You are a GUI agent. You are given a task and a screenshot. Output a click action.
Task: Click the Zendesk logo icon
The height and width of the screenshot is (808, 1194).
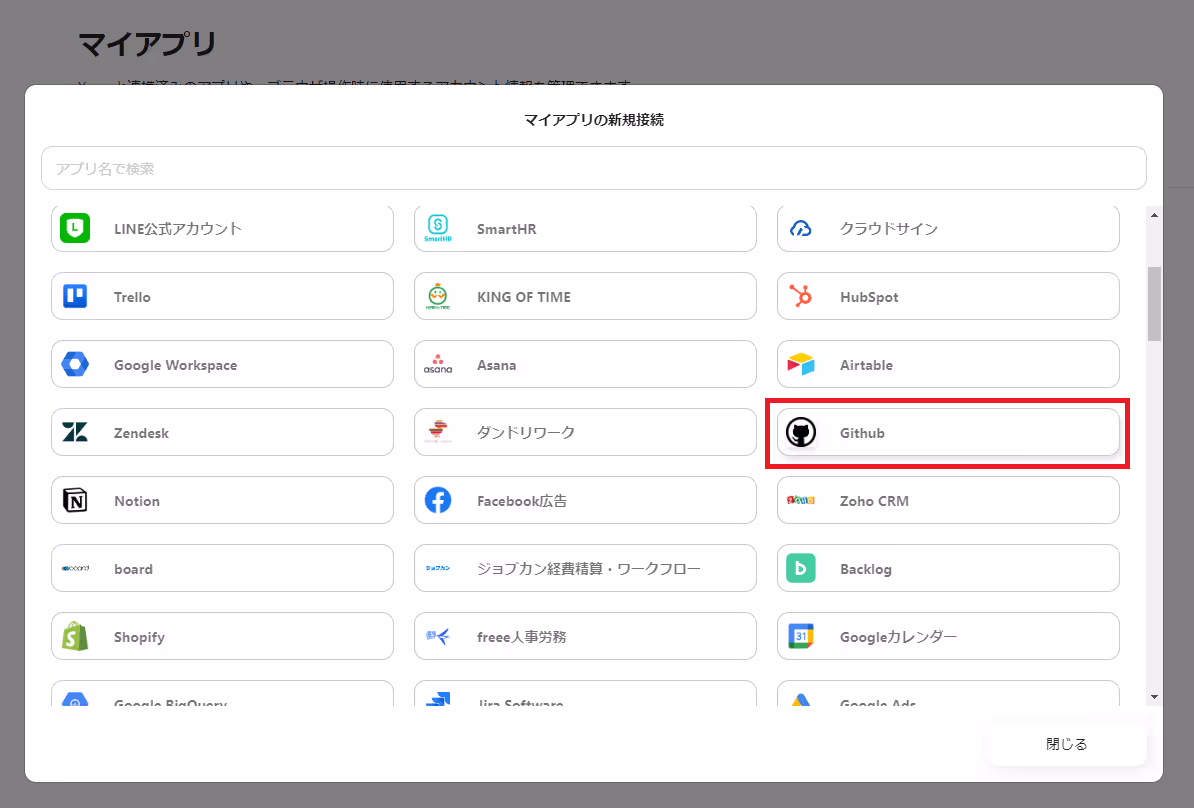75,432
